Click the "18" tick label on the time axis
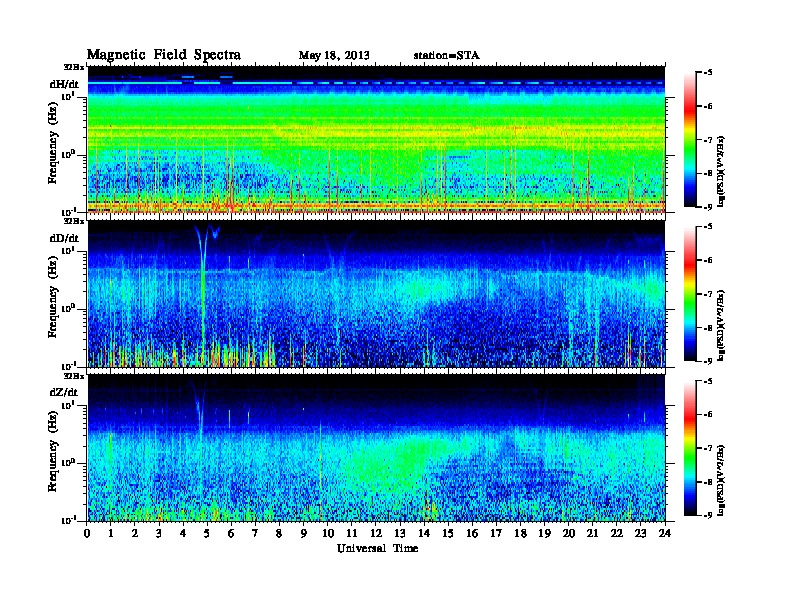This screenshot has height=612, width=792. (x=520, y=533)
